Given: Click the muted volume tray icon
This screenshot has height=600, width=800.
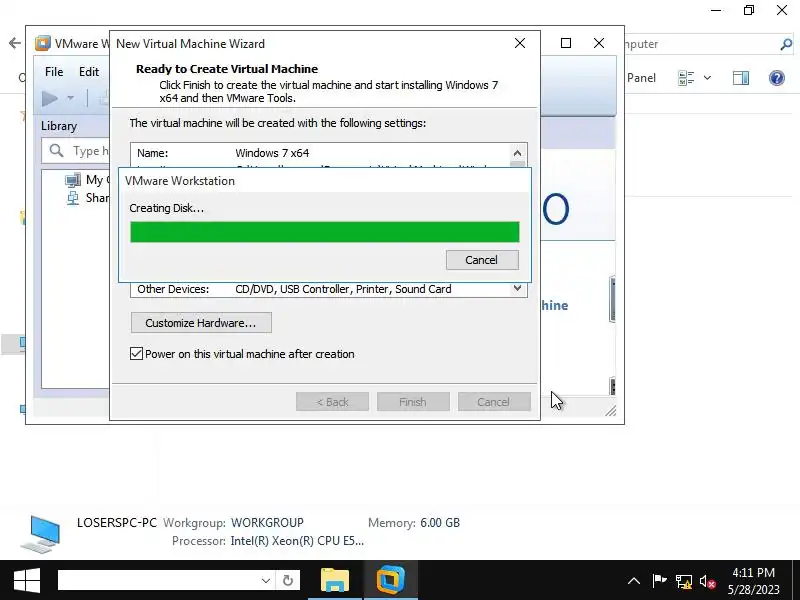Looking at the screenshot, I should click(x=708, y=581).
